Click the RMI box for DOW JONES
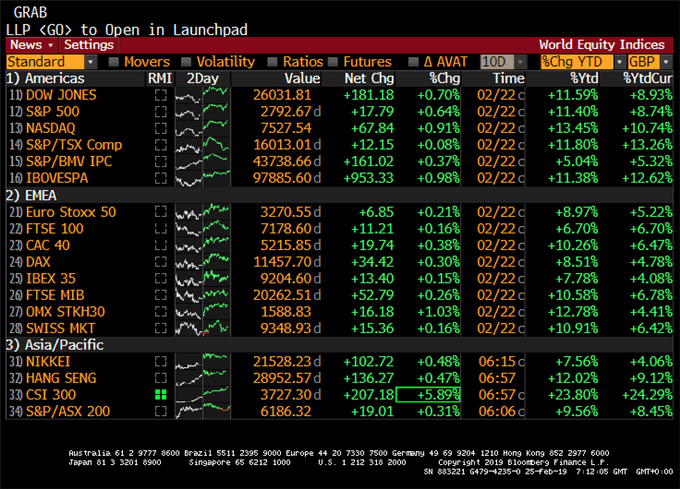Screen dimensions: 680x489 (161, 95)
